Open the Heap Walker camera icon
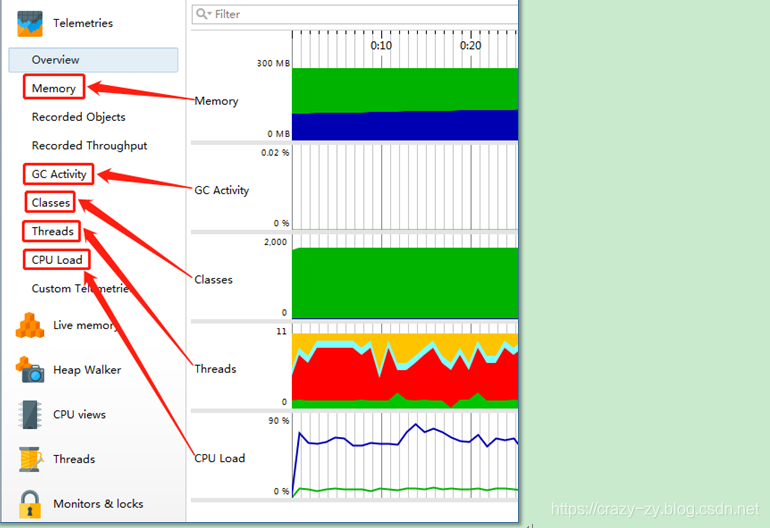The height and width of the screenshot is (528, 770). [x=30, y=370]
